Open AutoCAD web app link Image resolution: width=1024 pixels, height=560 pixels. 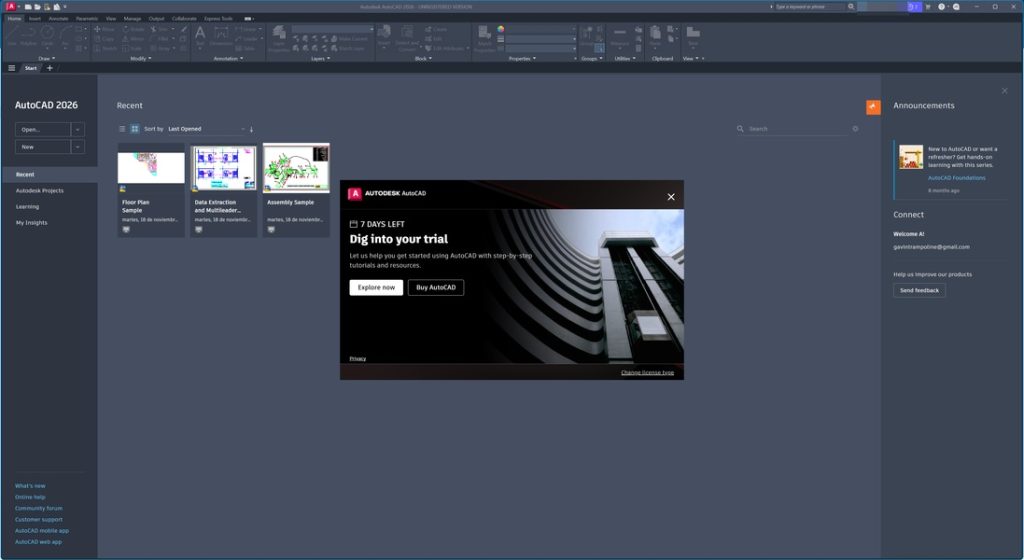click(x=38, y=541)
